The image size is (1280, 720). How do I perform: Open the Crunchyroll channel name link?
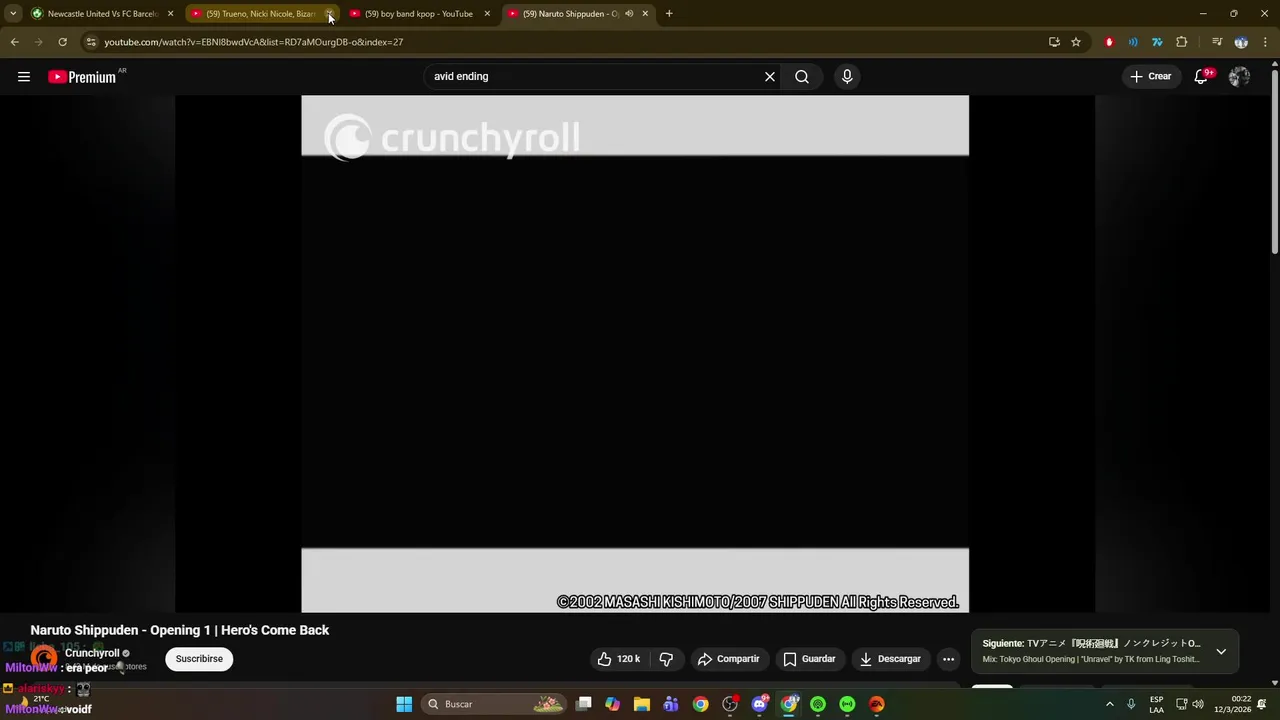tap(92, 653)
